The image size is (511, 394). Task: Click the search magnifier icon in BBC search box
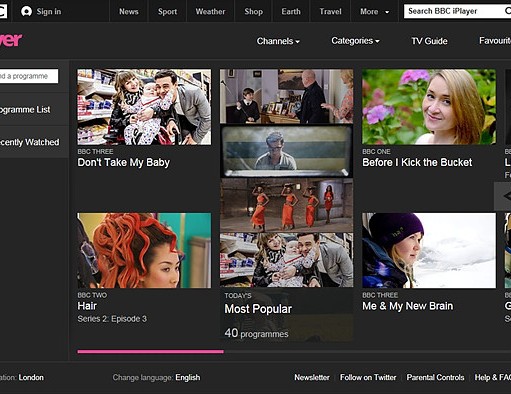(508, 11)
